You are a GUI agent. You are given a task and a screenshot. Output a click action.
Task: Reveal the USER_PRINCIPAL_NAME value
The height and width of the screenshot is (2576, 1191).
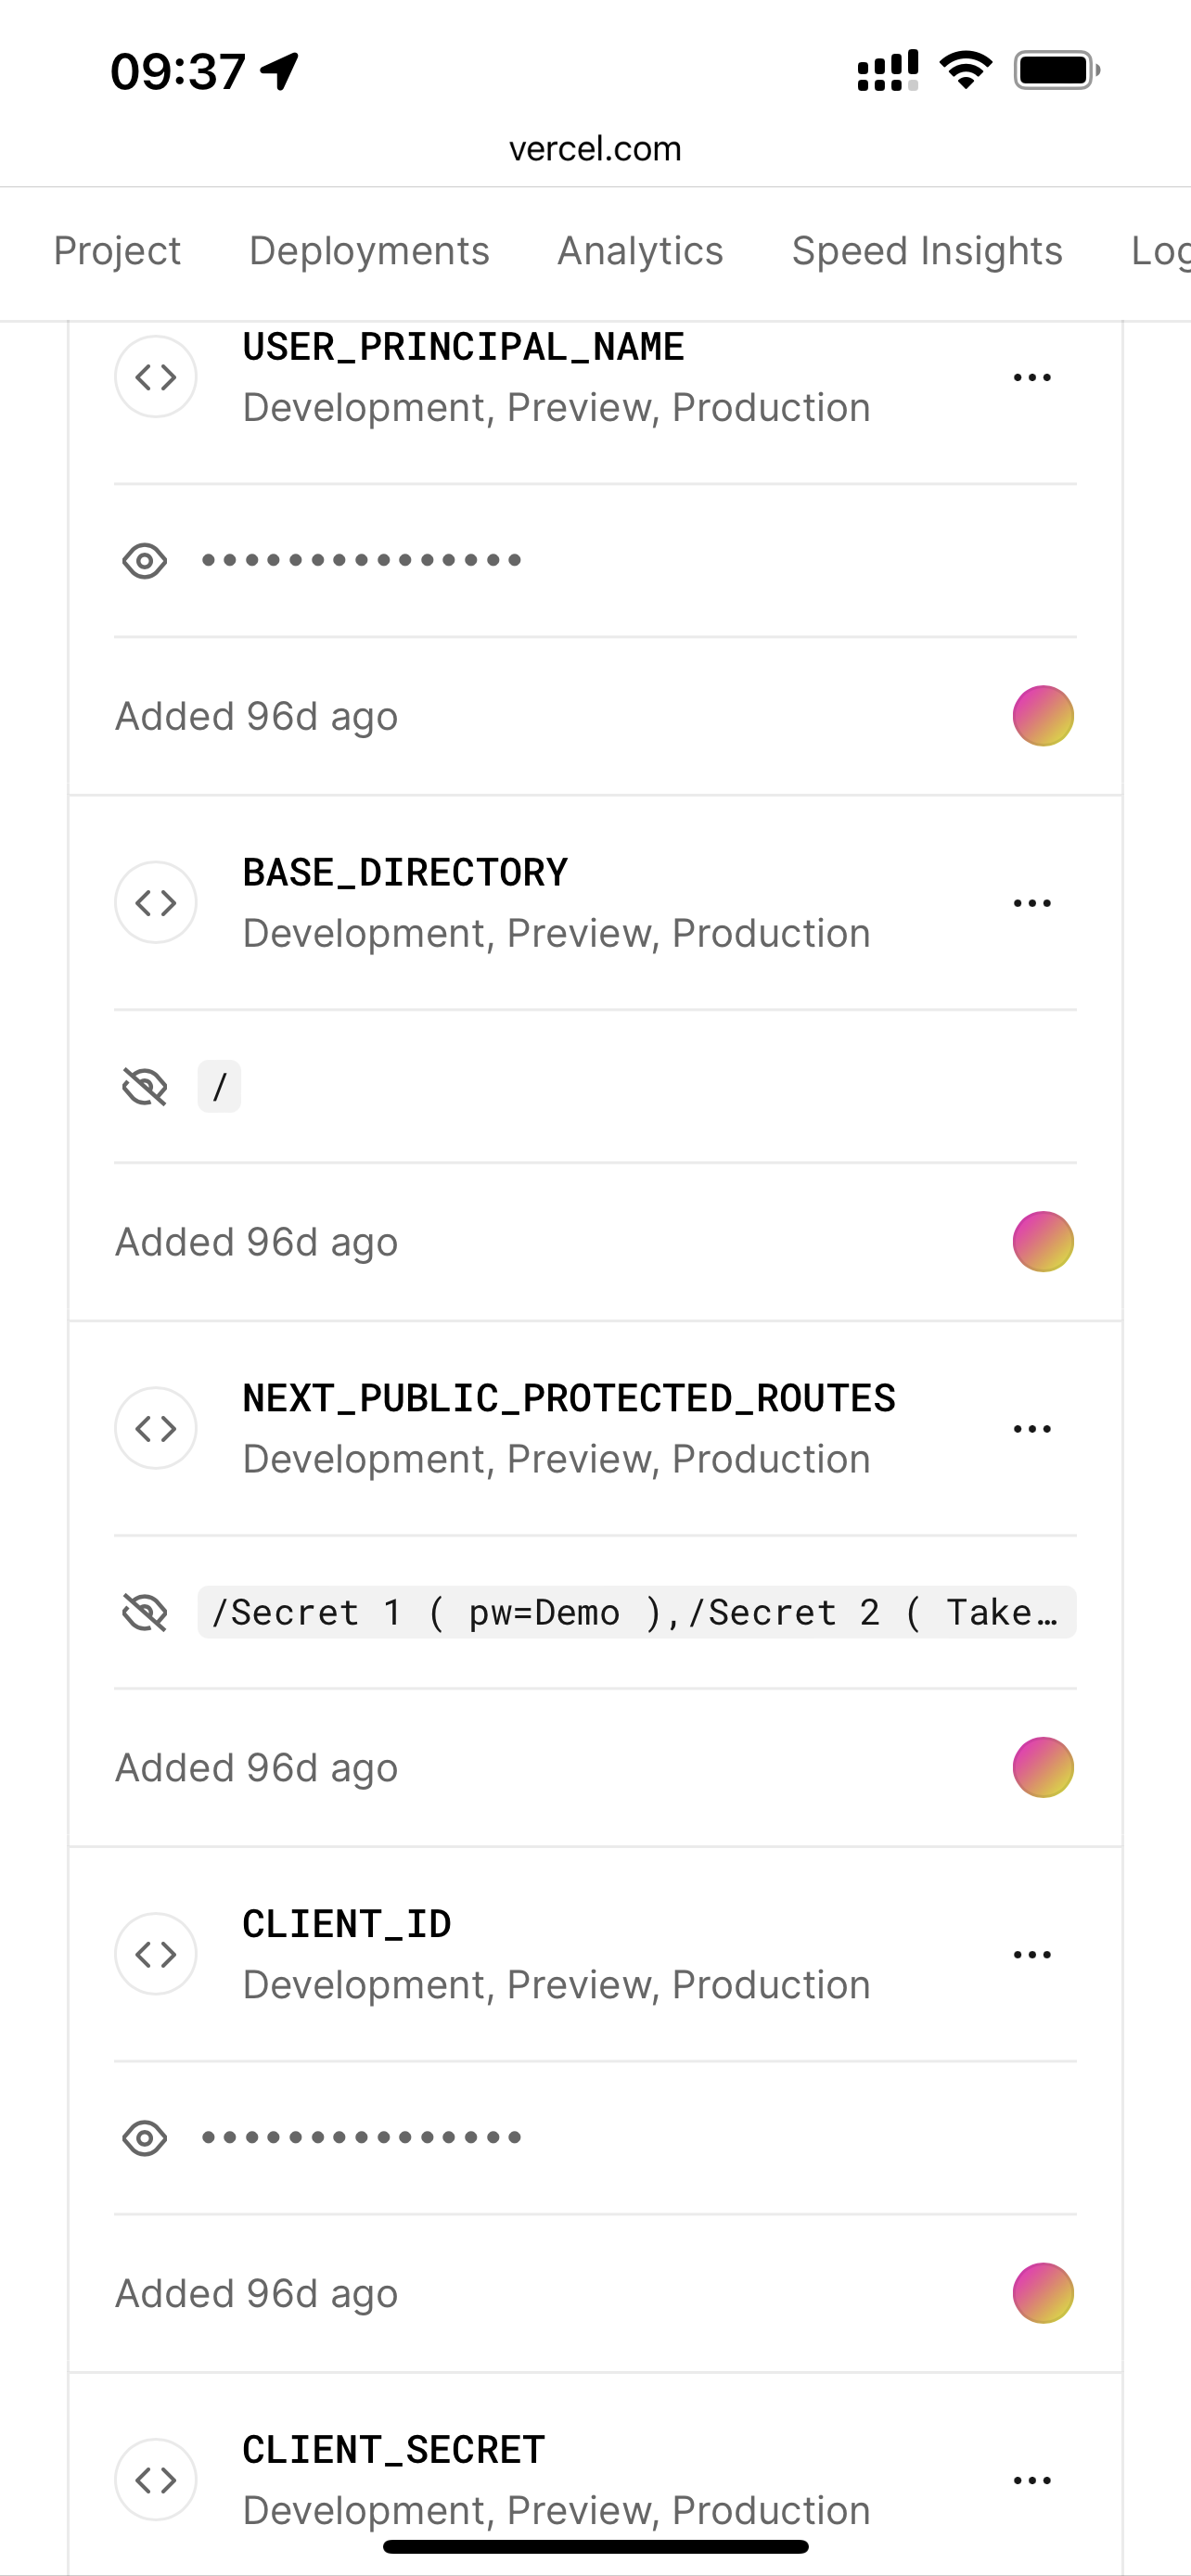(x=144, y=560)
